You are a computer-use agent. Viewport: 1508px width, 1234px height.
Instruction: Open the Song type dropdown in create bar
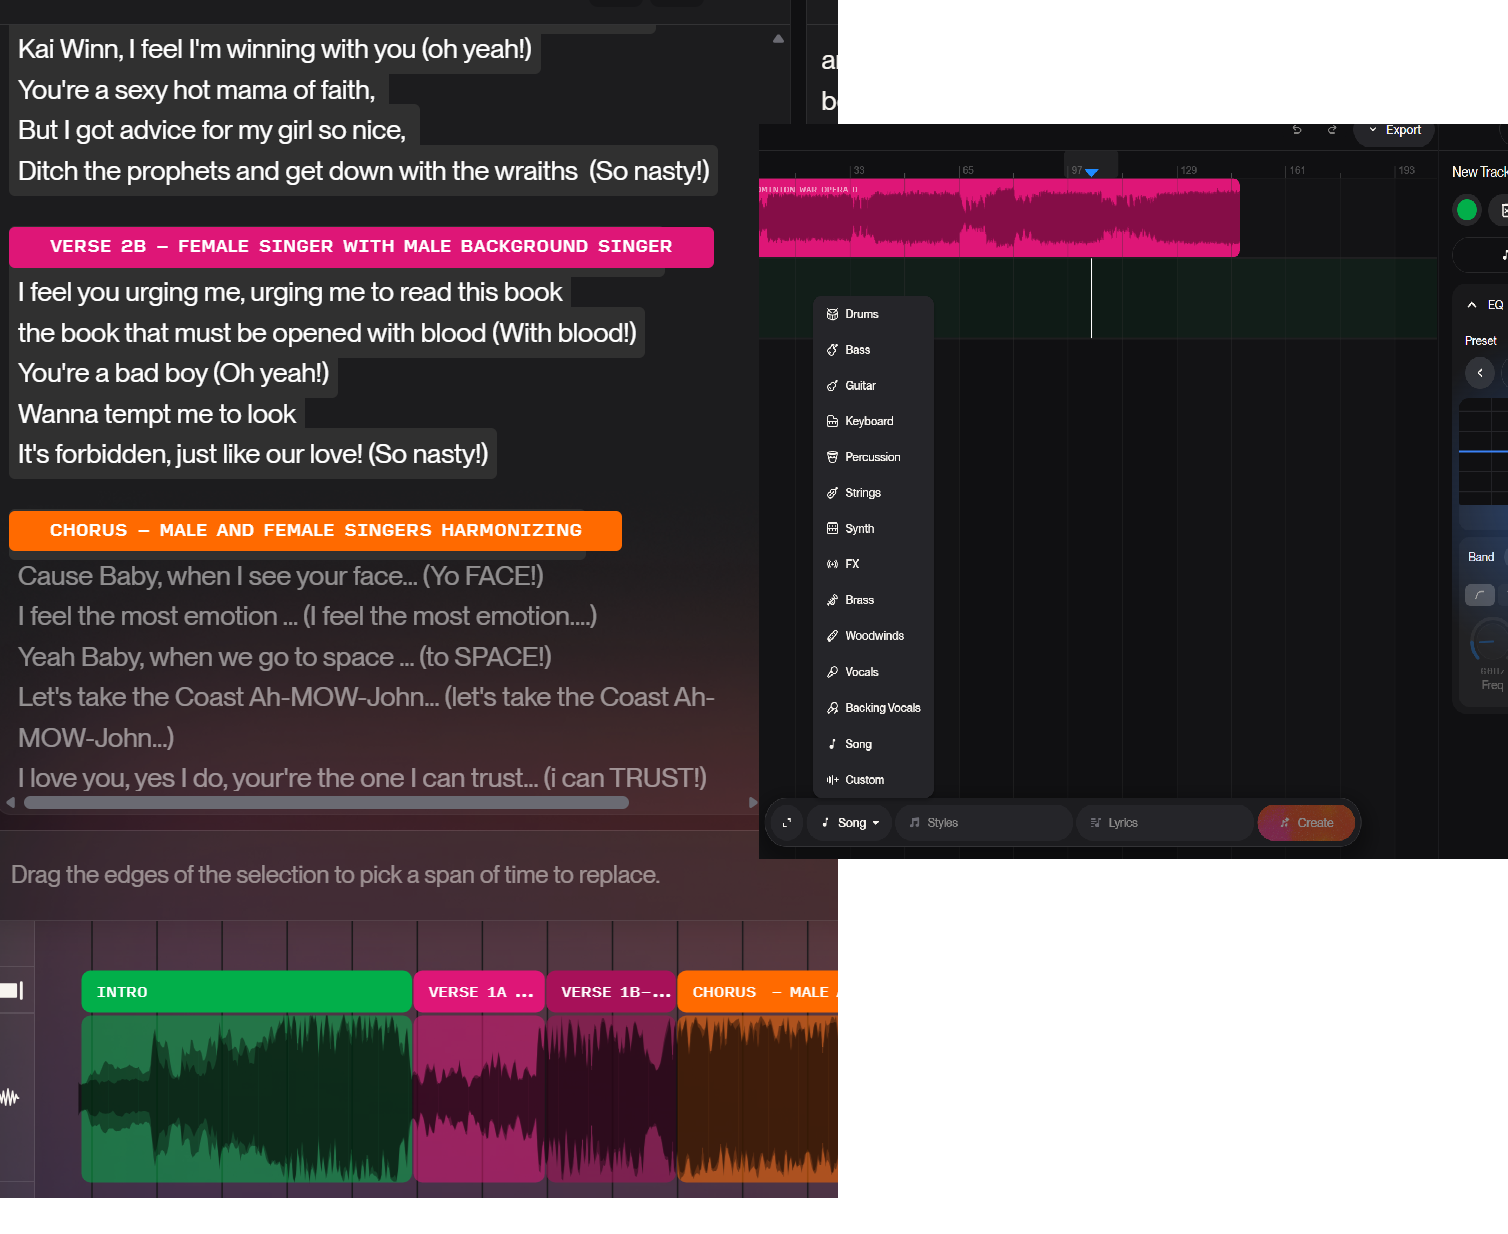coord(850,823)
